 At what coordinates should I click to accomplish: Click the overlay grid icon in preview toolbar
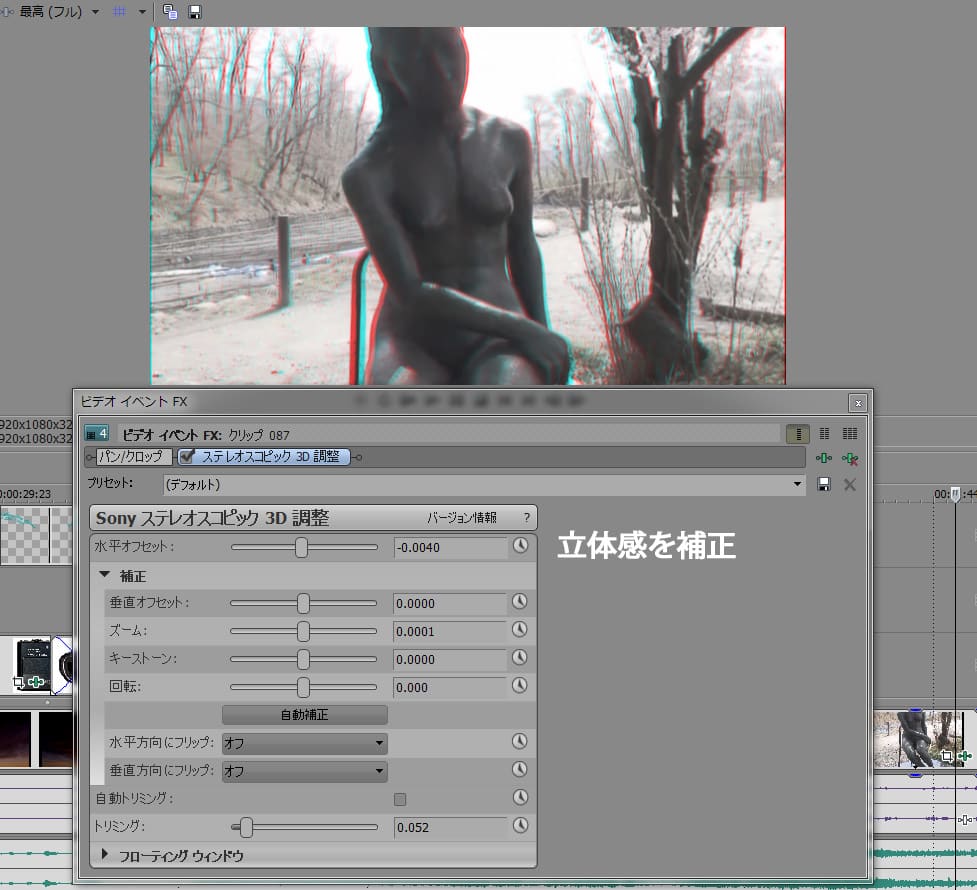pos(120,12)
